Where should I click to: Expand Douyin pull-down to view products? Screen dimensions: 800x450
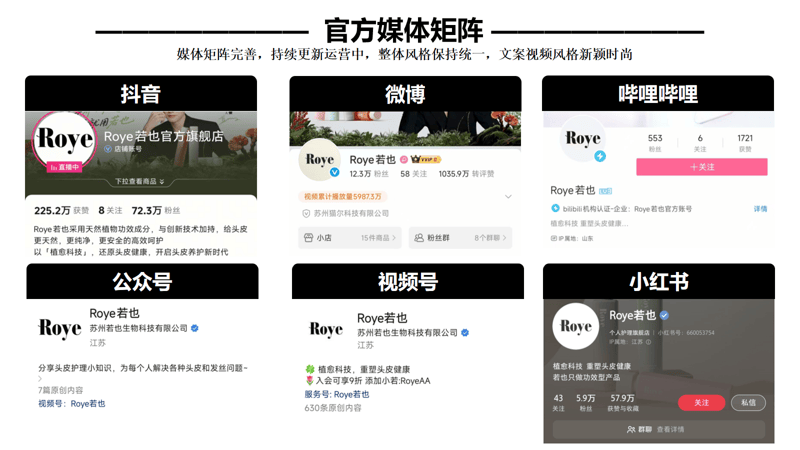pyautogui.click(x=140, y=182)
